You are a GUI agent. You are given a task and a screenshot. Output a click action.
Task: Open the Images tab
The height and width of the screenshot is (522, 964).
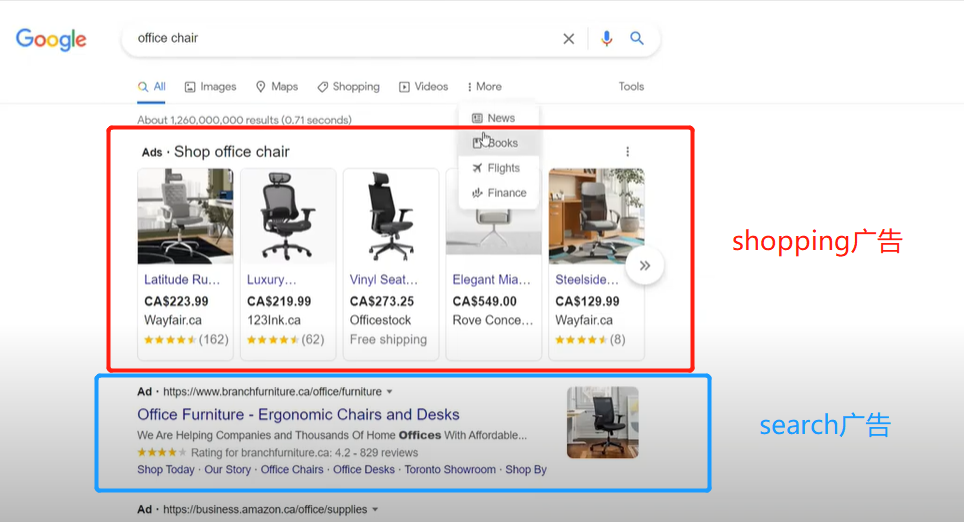[x=210, y=87]
